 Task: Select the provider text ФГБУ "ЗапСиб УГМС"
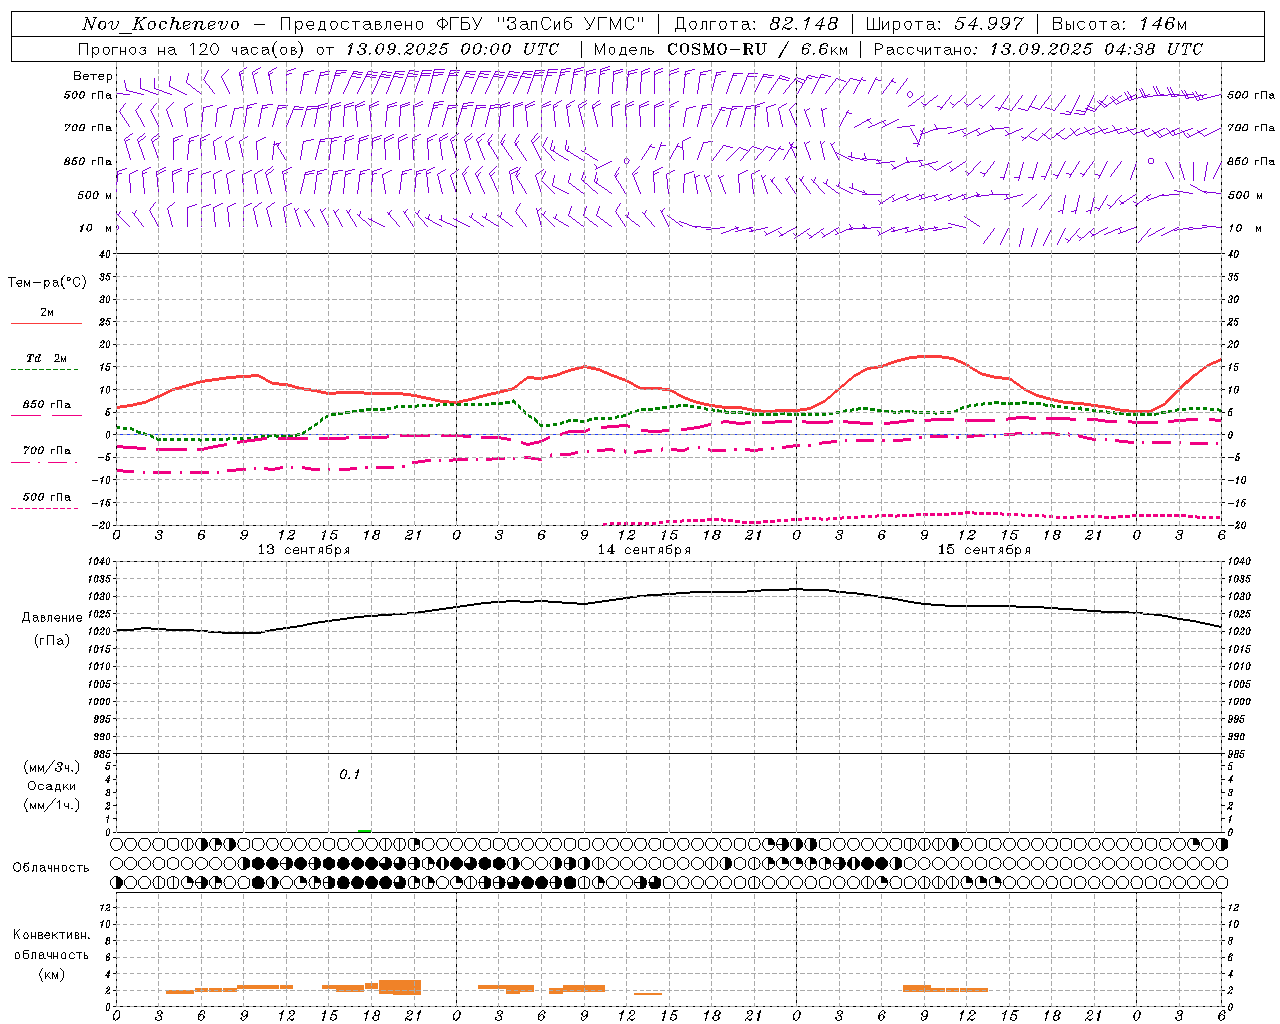(541, 24)
